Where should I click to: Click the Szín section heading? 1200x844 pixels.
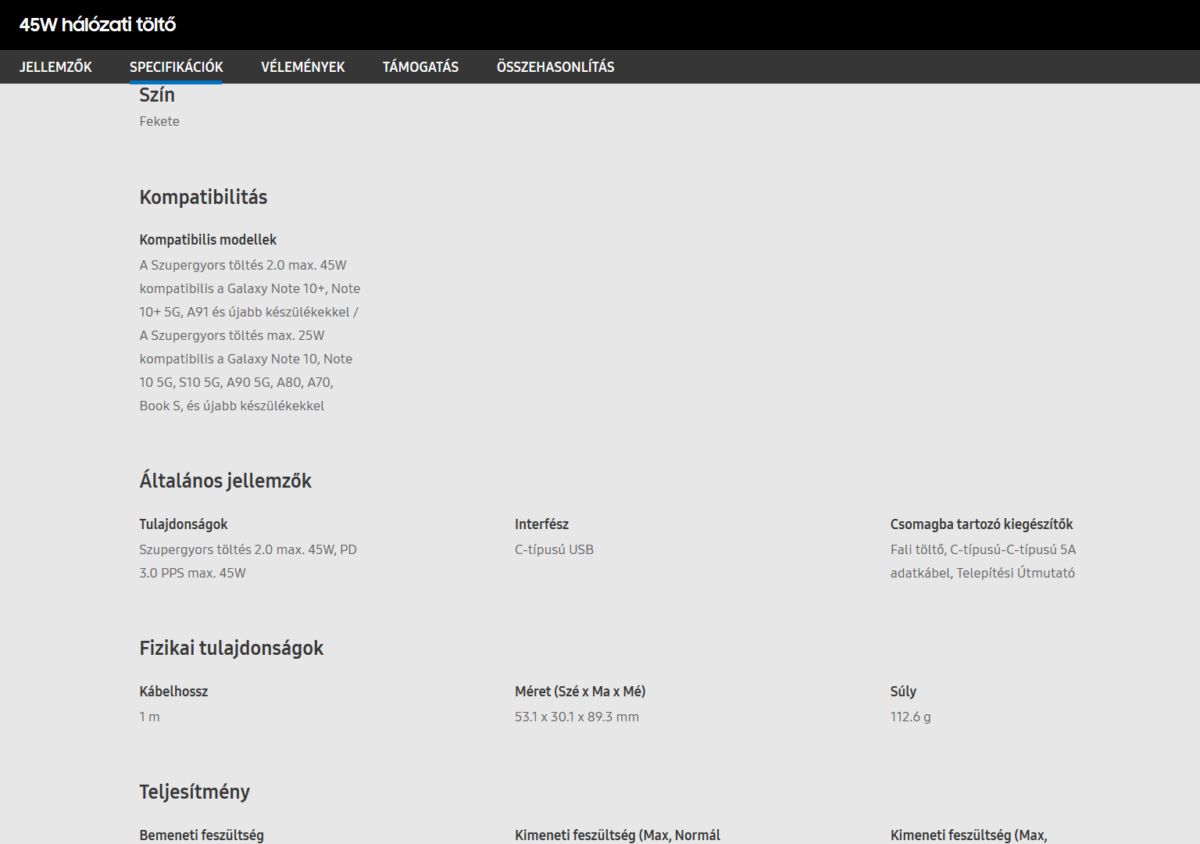pos(157,96)
